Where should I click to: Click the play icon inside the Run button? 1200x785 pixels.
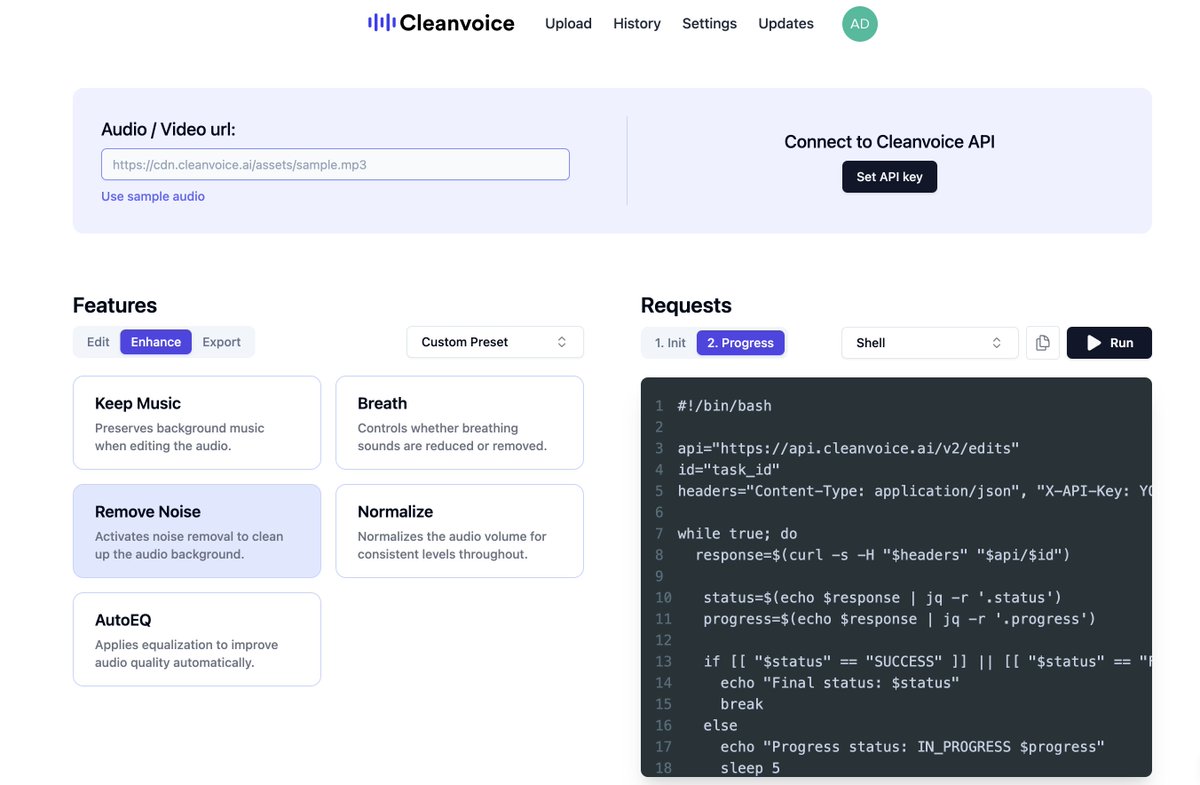tap(1093, 342)
